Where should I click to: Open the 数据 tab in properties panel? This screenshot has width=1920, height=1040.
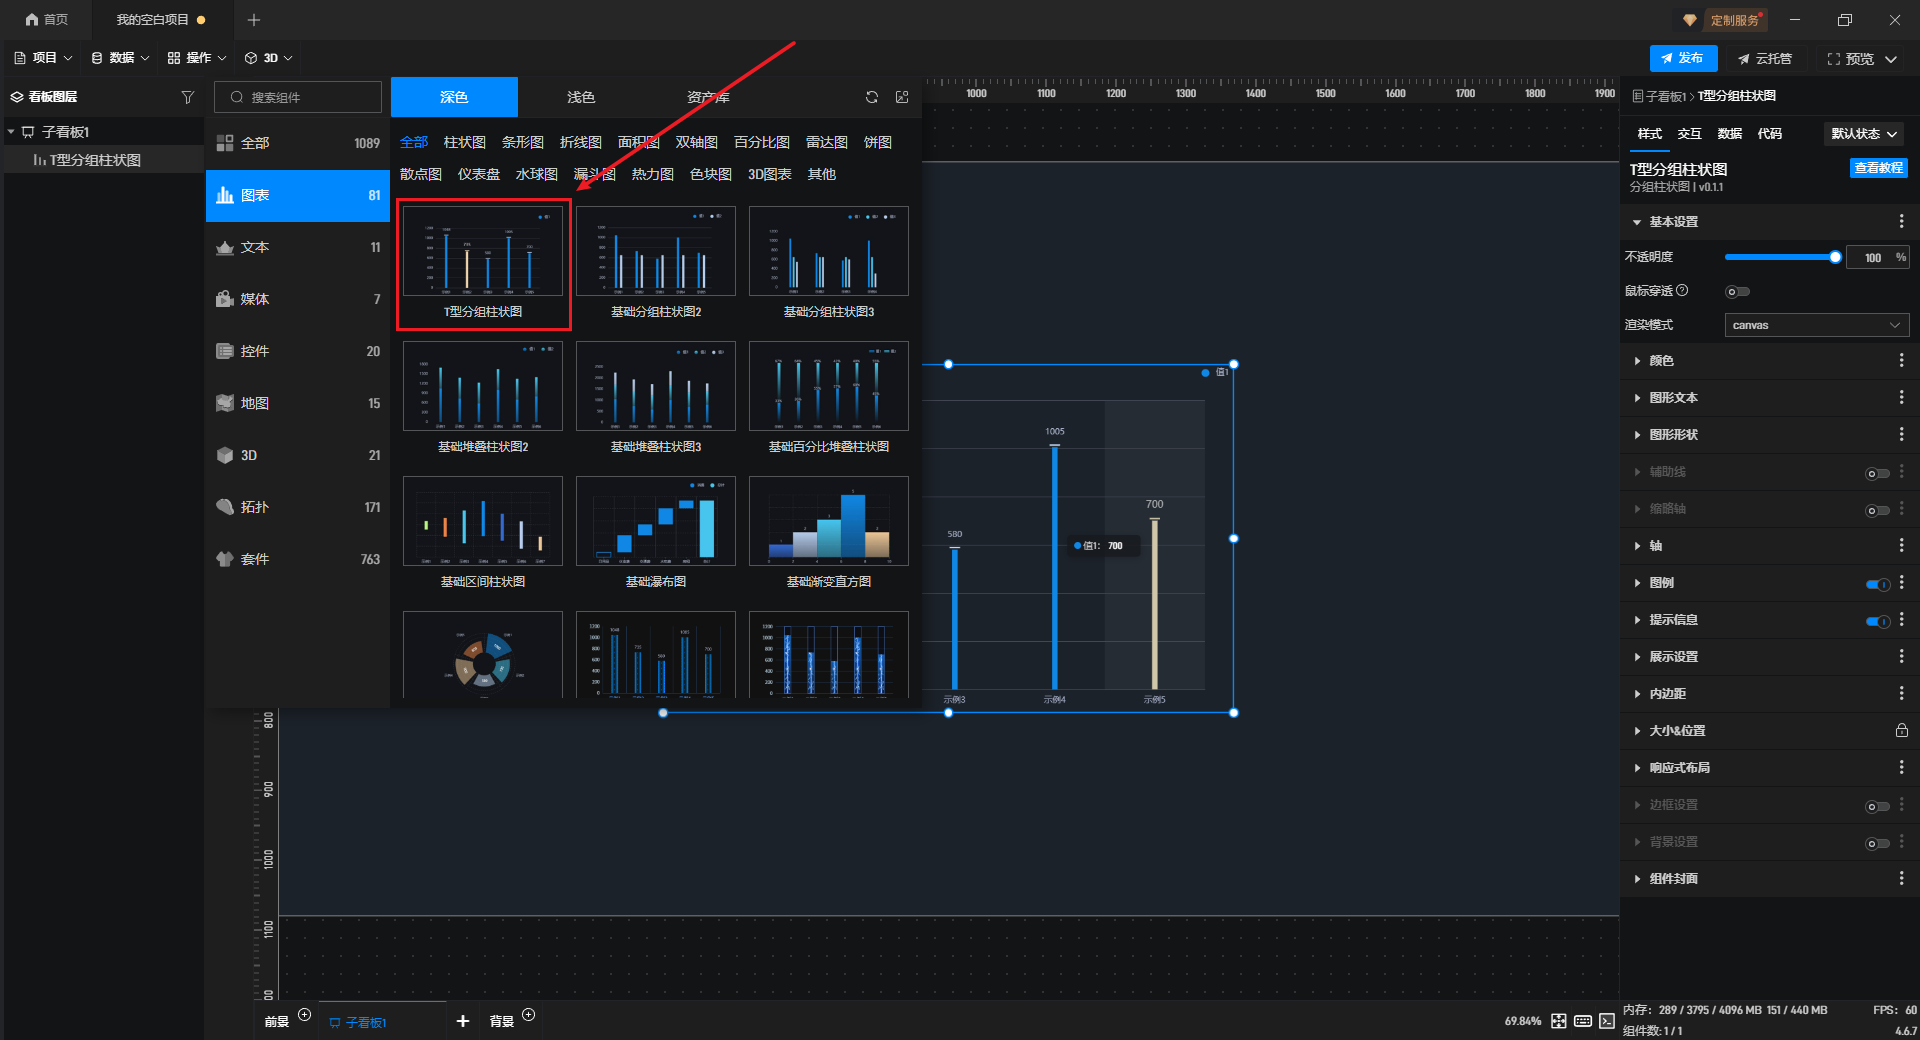tap(1729, 134)
